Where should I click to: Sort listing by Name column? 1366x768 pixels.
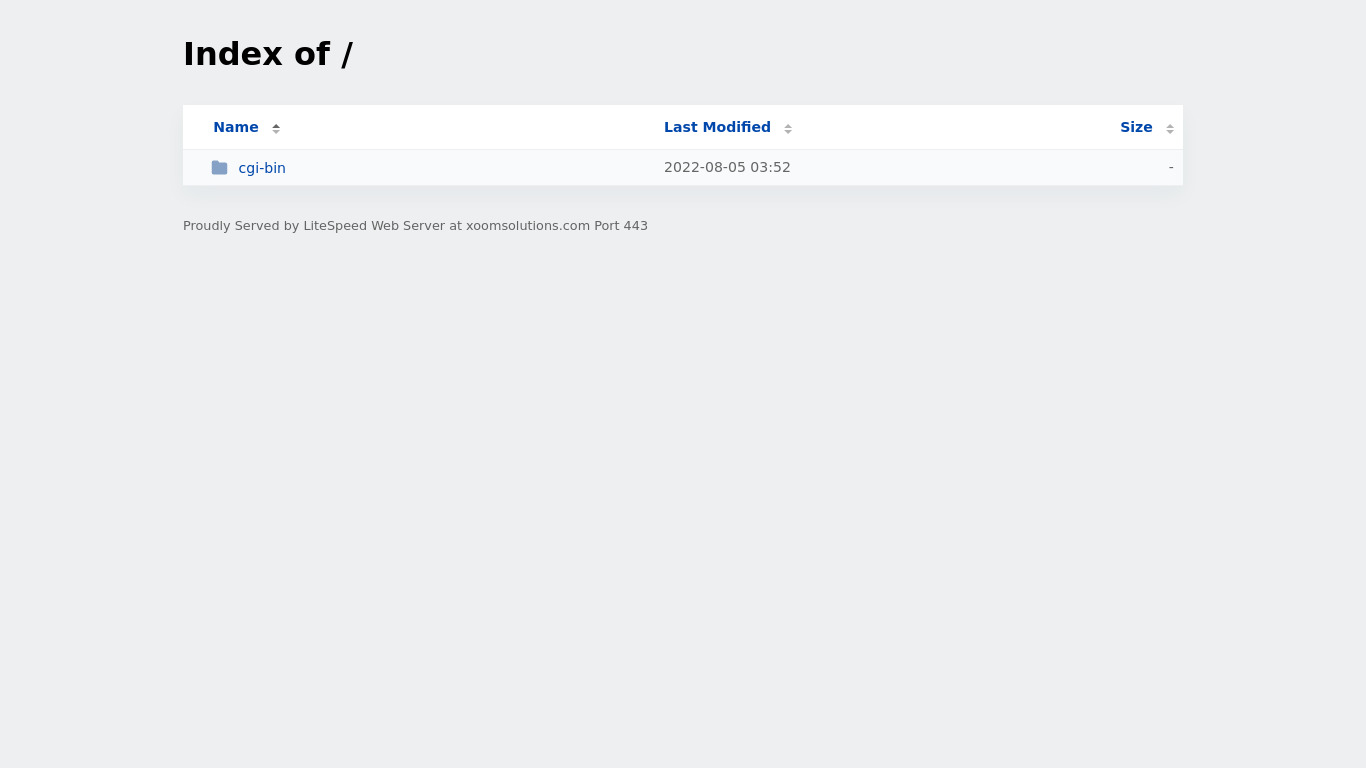coord(236,127)
